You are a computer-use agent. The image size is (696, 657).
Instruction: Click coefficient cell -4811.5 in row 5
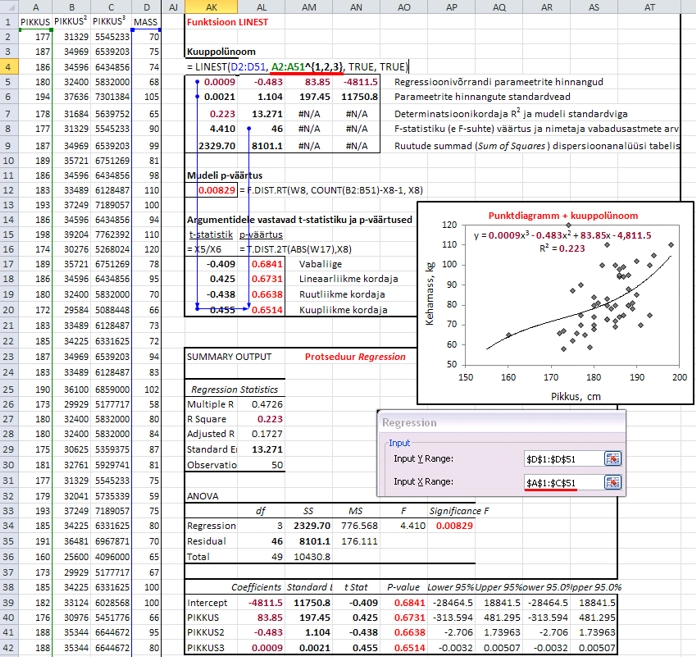[356, 82]
